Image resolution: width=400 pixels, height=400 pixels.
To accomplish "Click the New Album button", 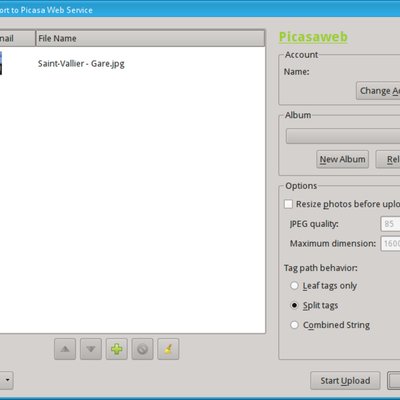I will (x=342, y=159).
